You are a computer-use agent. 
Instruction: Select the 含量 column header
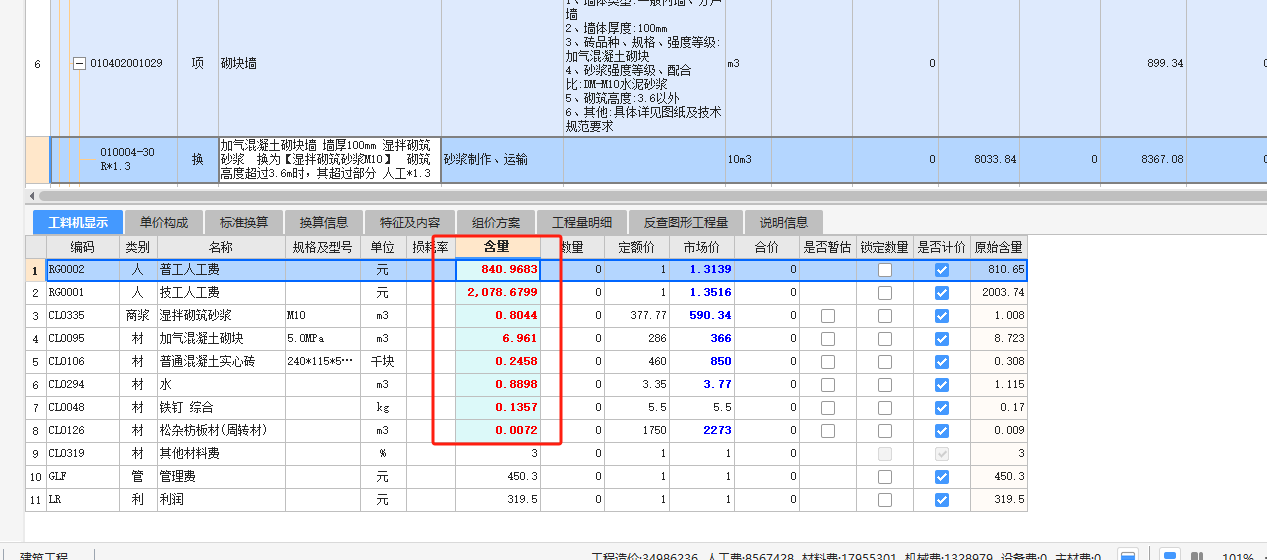point(498,247)
